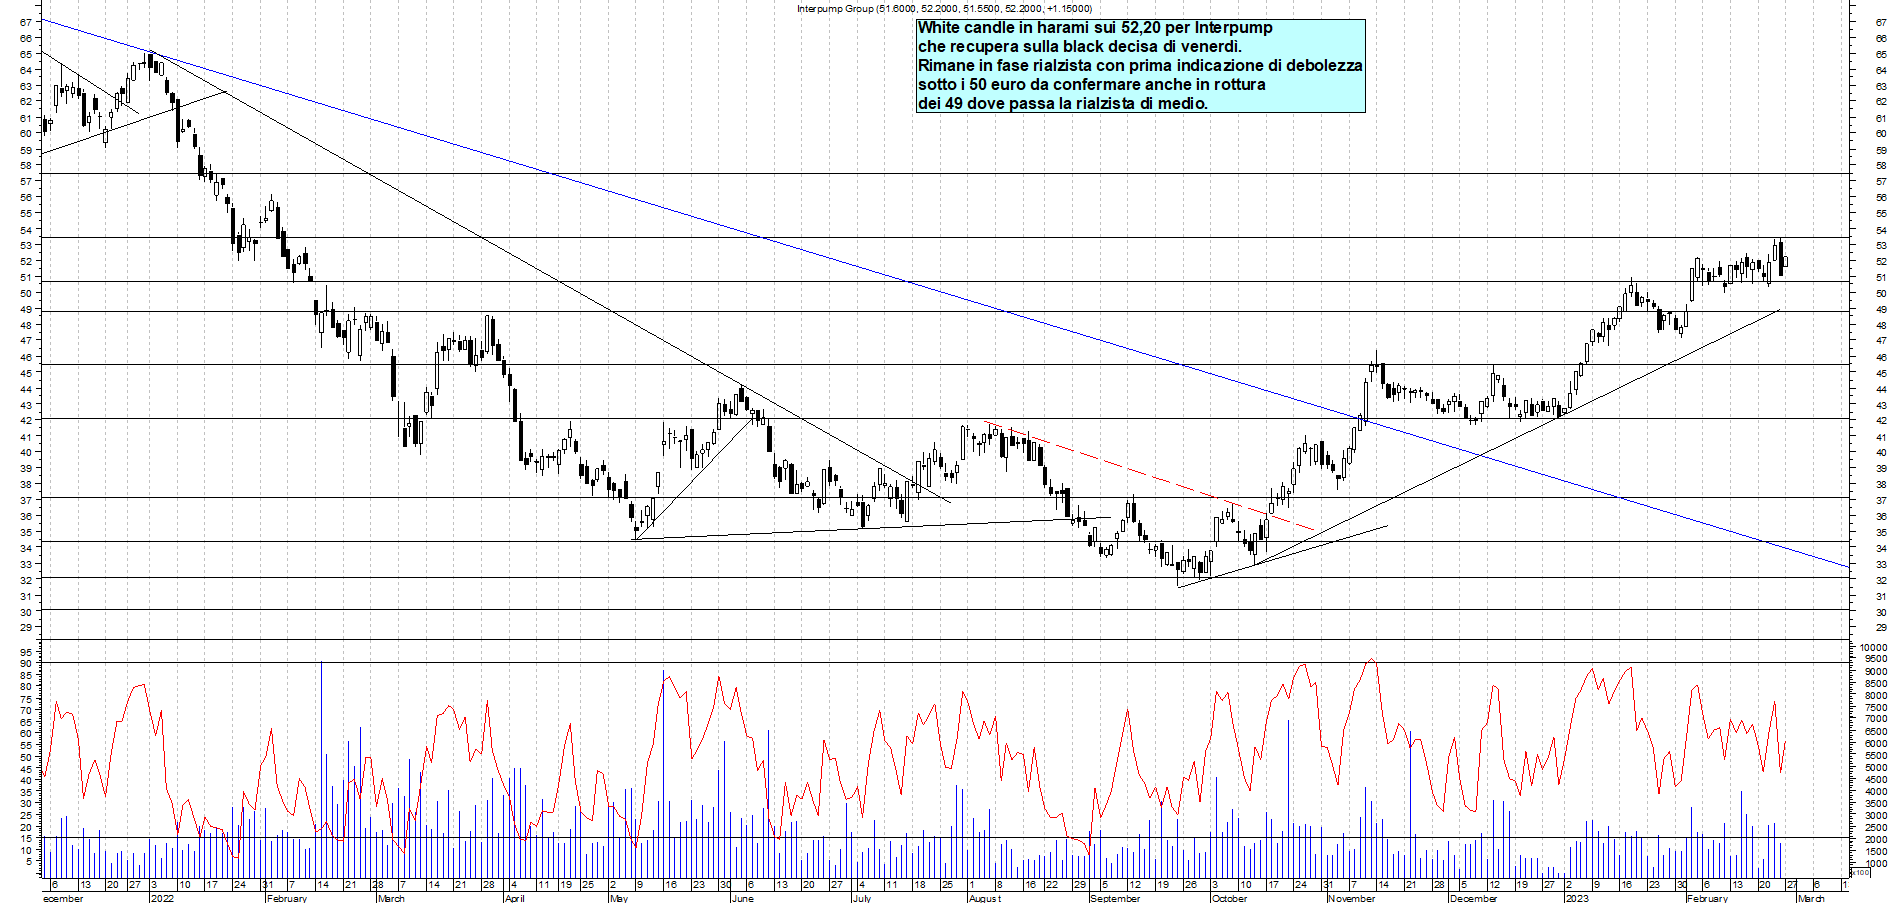The width and height of the screenshot is (1890, 903).
Task: Click the "2023" year label on the time axis
Action: click(x=1577, y=898)
